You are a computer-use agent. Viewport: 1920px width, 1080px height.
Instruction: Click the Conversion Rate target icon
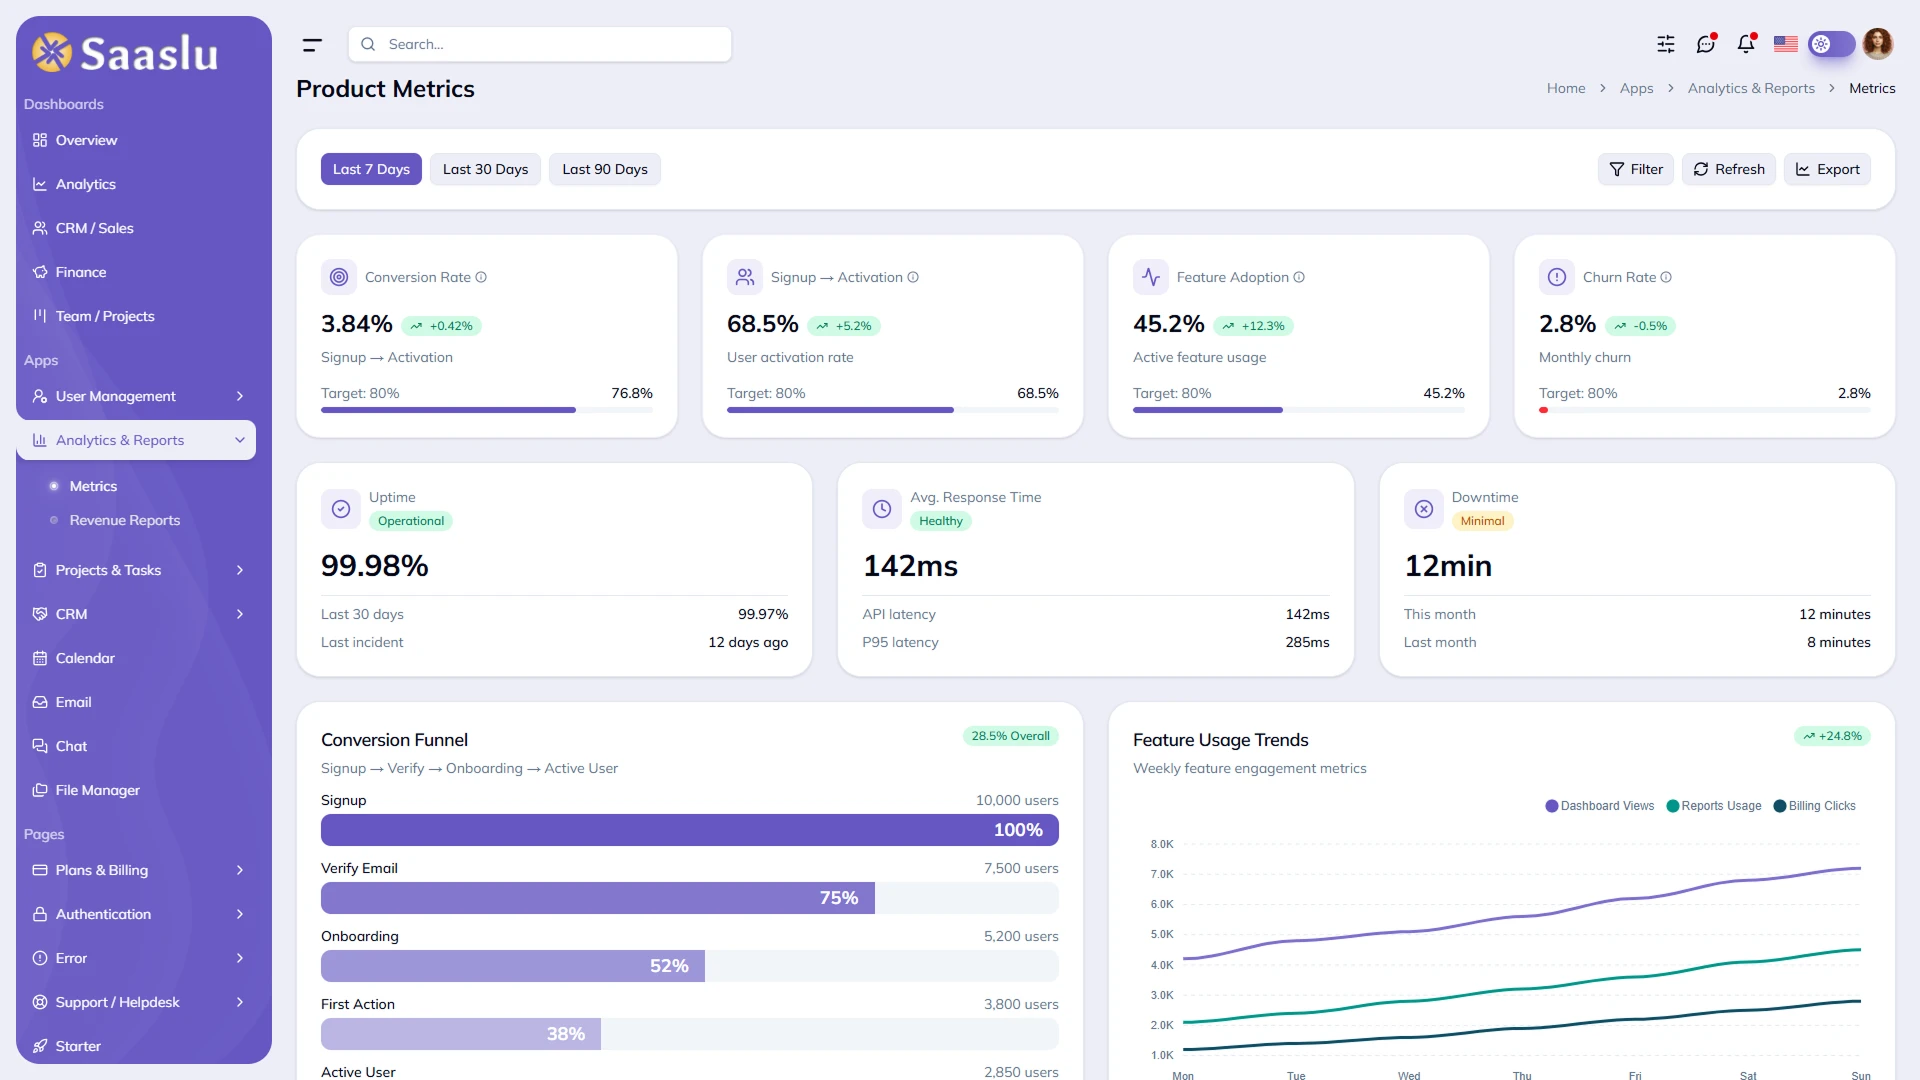click(x=339, y=277)
